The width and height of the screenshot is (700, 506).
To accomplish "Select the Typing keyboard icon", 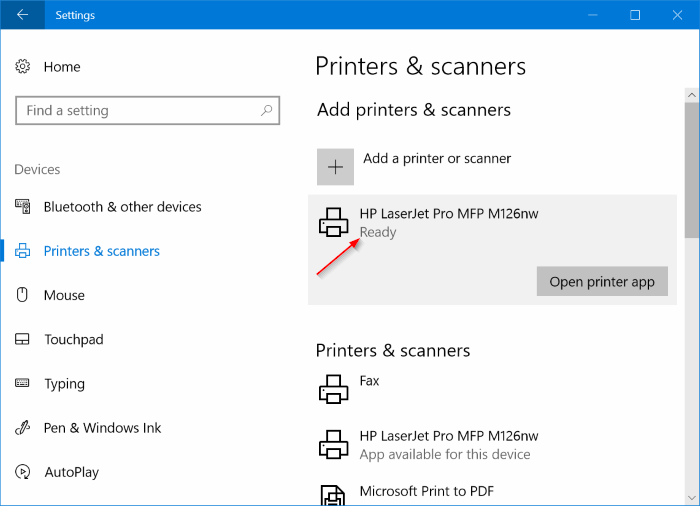I will [x=22, y=383].
